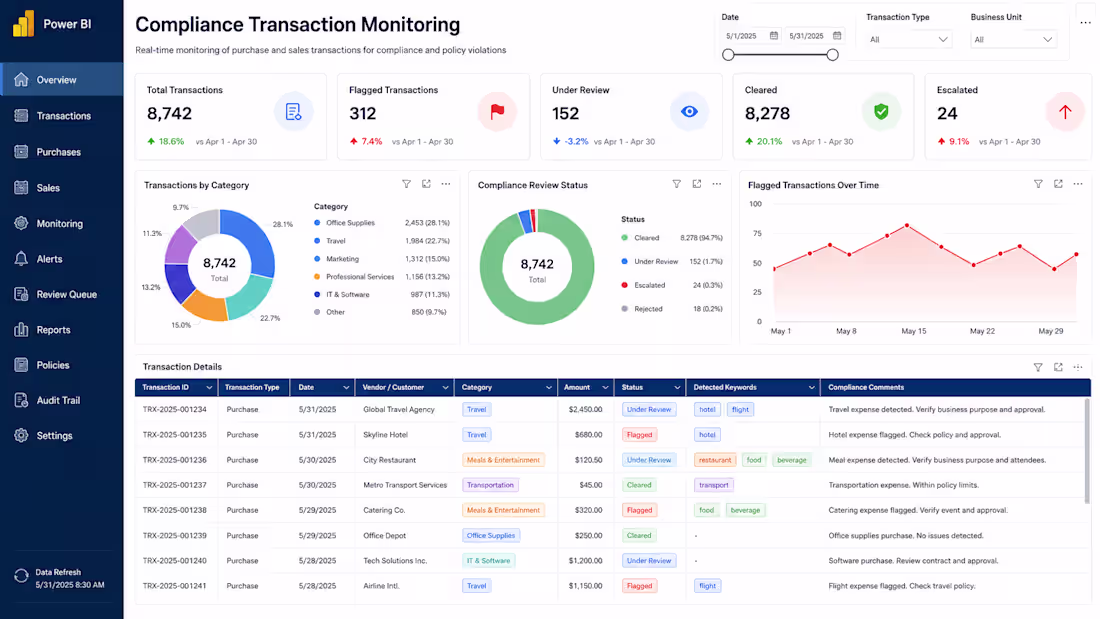Click the right handle of the date slider

point(832,55)
